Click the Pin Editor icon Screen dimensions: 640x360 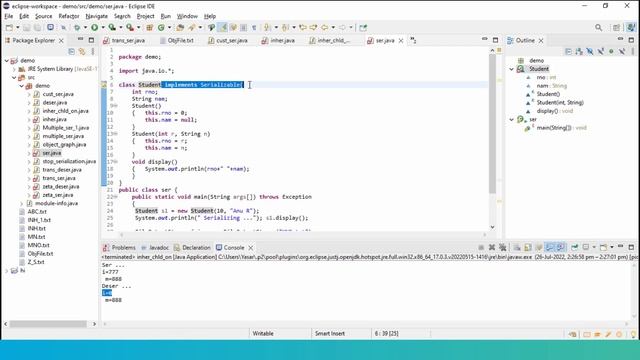point(363,27)
